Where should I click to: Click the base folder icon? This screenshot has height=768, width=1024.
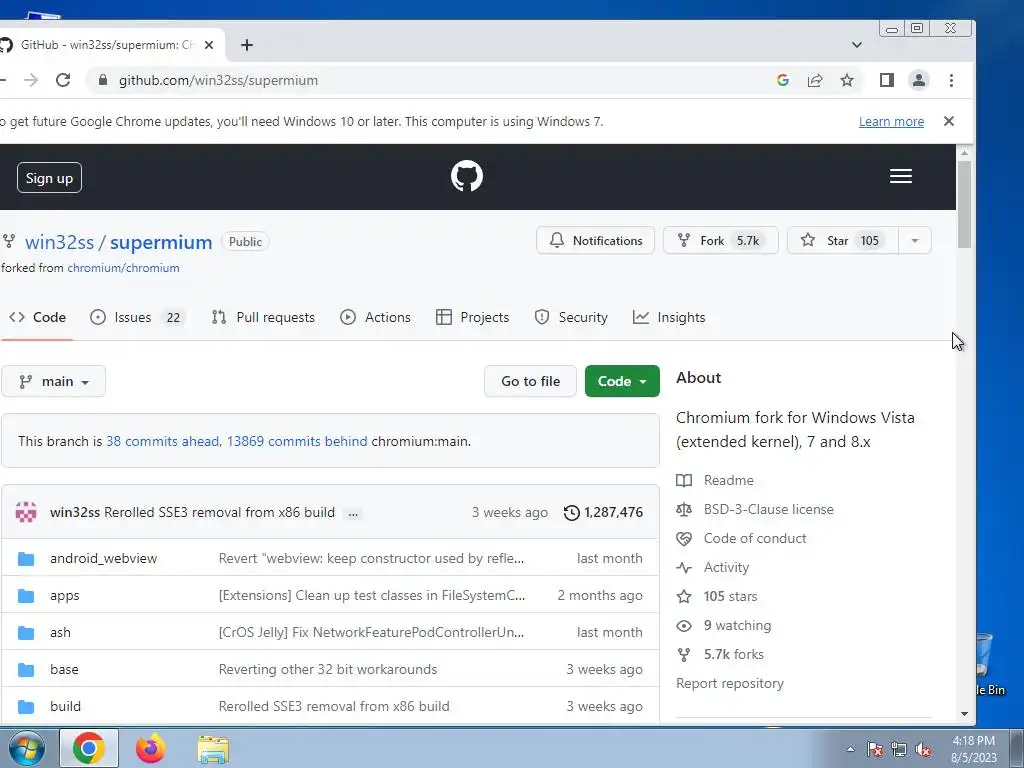26,669
